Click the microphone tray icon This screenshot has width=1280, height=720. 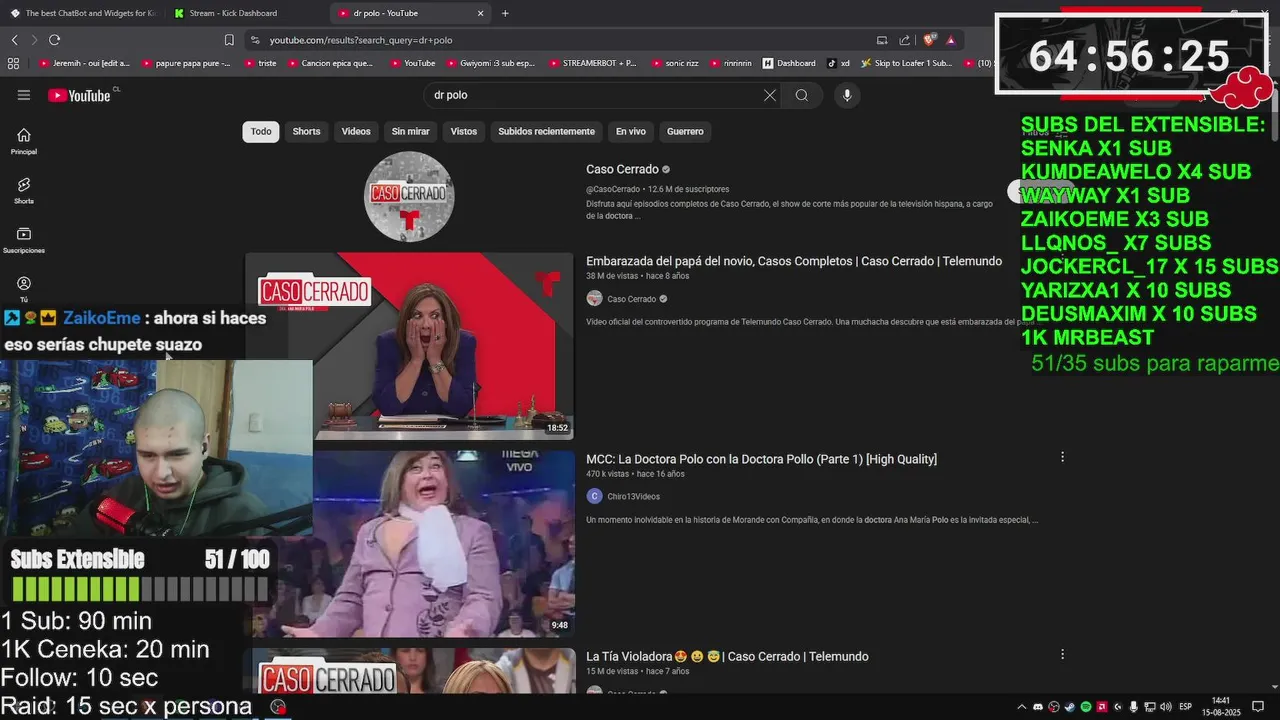[x=1134, y=707]
